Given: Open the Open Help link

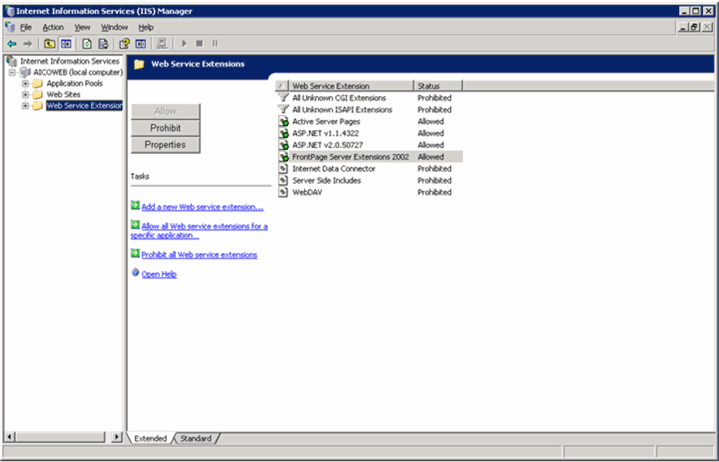Looking at the screenshot, I should pyautogui.click(x=159, y=274).
